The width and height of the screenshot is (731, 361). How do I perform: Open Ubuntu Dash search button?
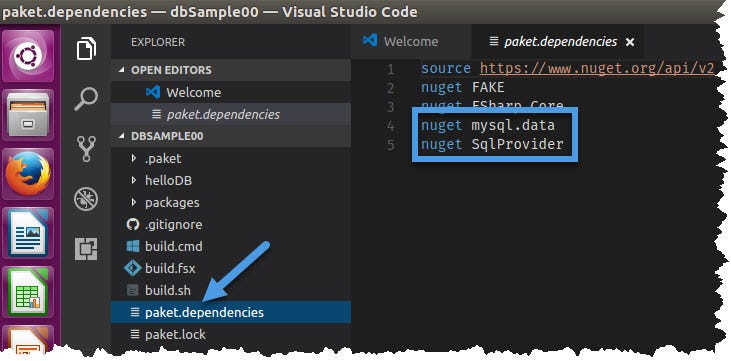click(x=28, y=56)
